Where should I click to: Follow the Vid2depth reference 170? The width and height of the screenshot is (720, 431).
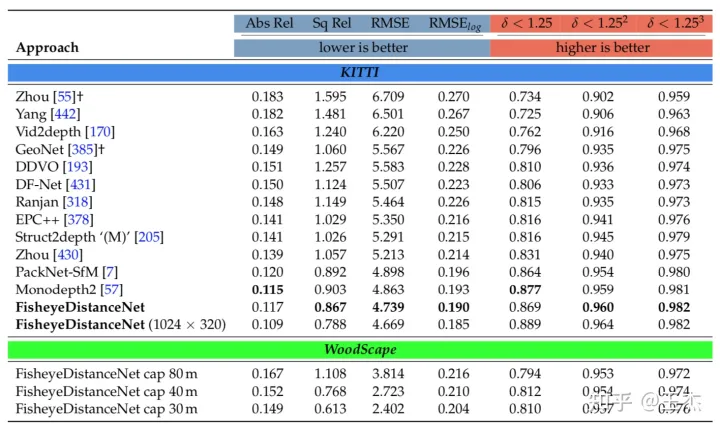(100, 132)
